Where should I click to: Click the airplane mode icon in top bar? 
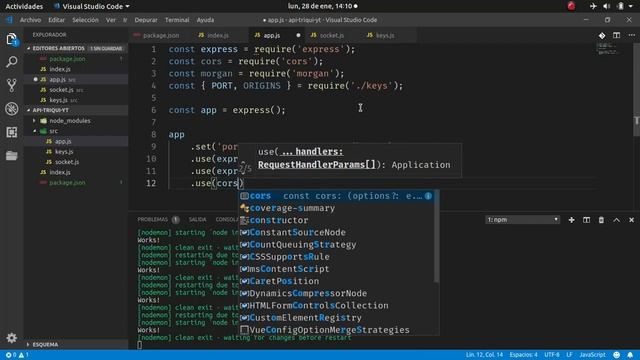click(593, 6)
